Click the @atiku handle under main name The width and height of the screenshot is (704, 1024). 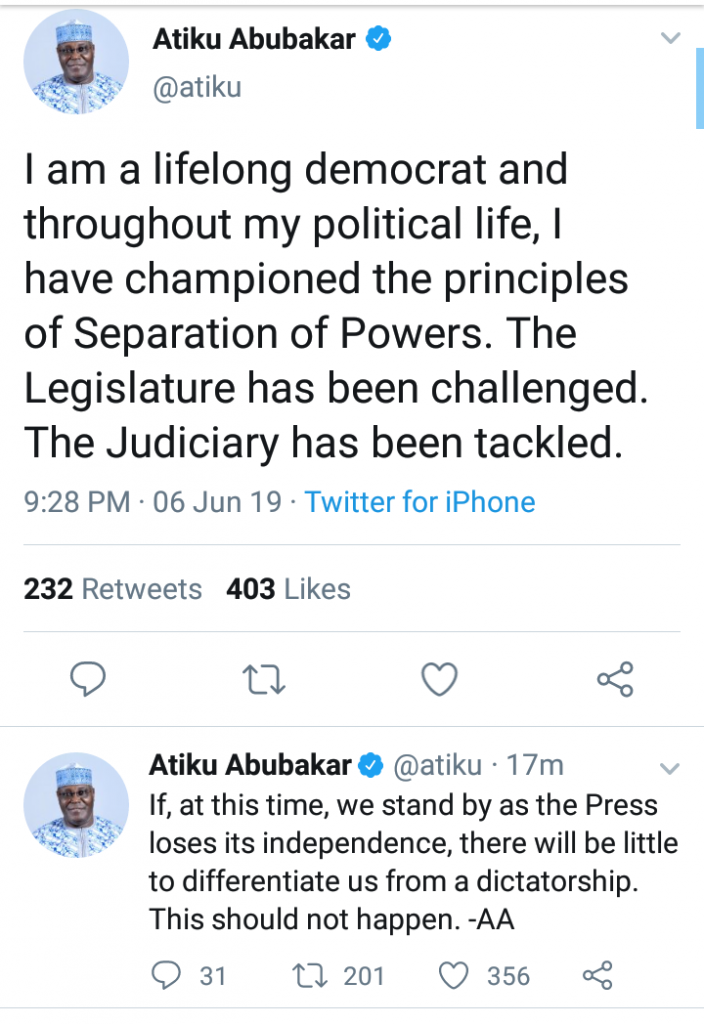(x=196, y=87)
